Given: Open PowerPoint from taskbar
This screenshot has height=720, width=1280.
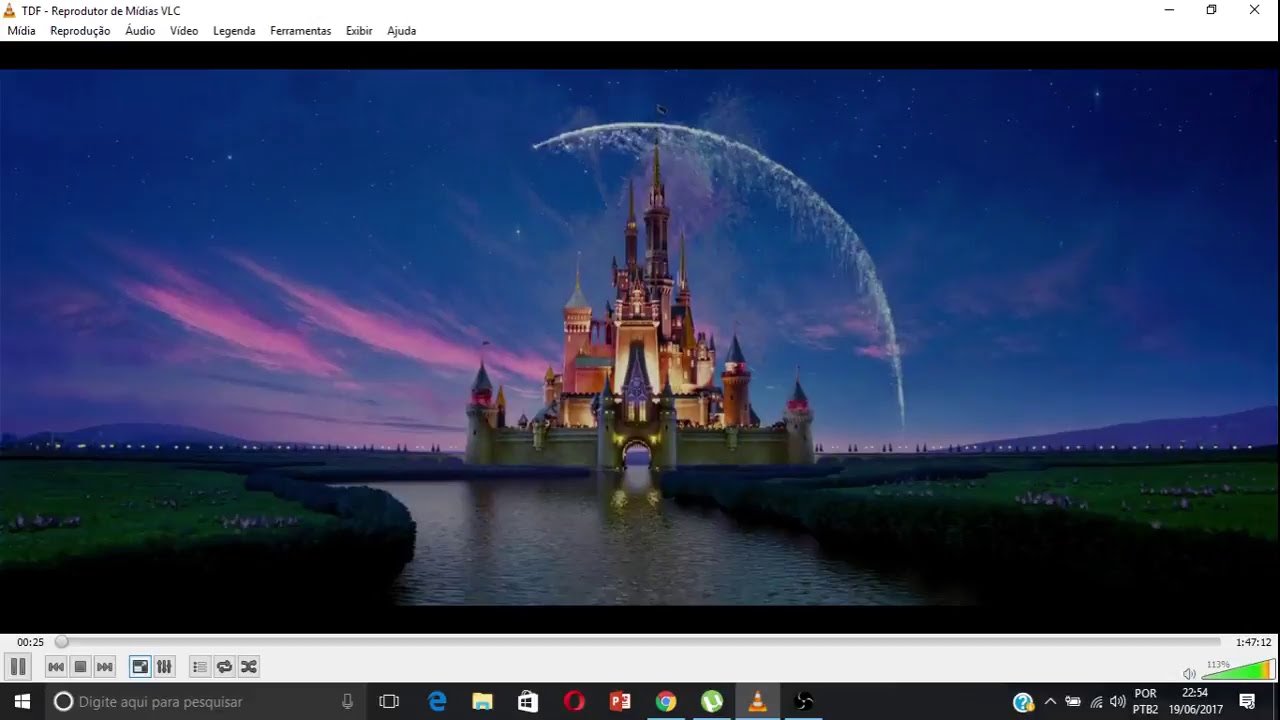Looking at the screenshot, I should pos(620,701).
